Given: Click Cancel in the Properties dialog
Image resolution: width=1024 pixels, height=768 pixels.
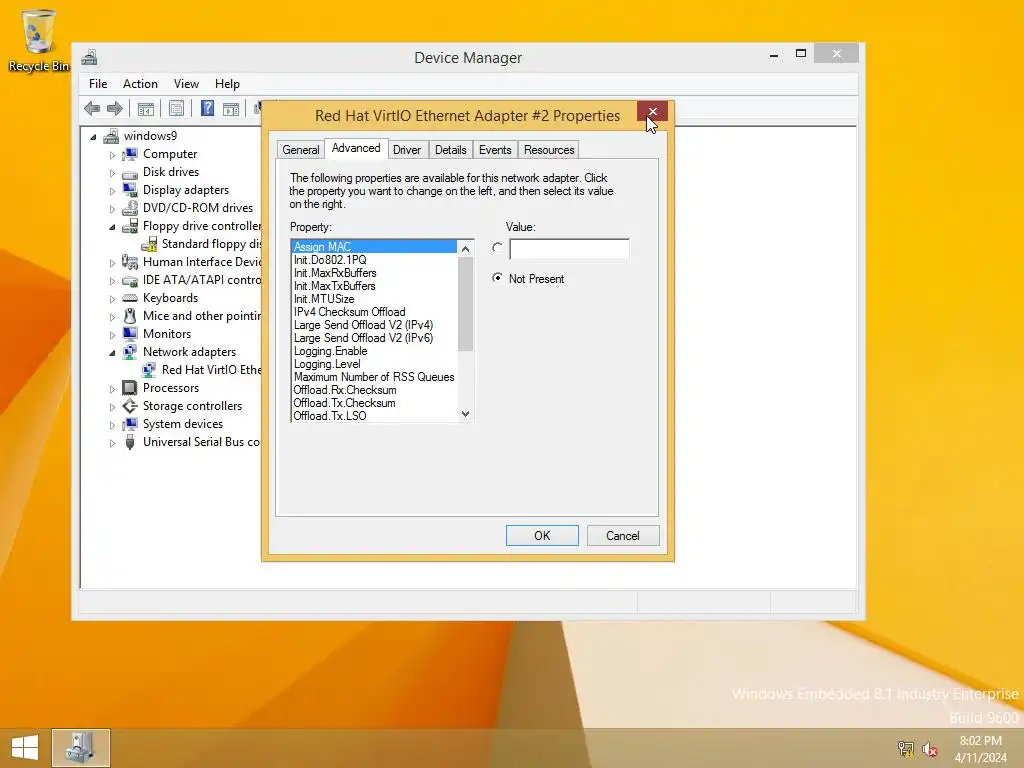Looking at the screenshot, I should (622, 536).
